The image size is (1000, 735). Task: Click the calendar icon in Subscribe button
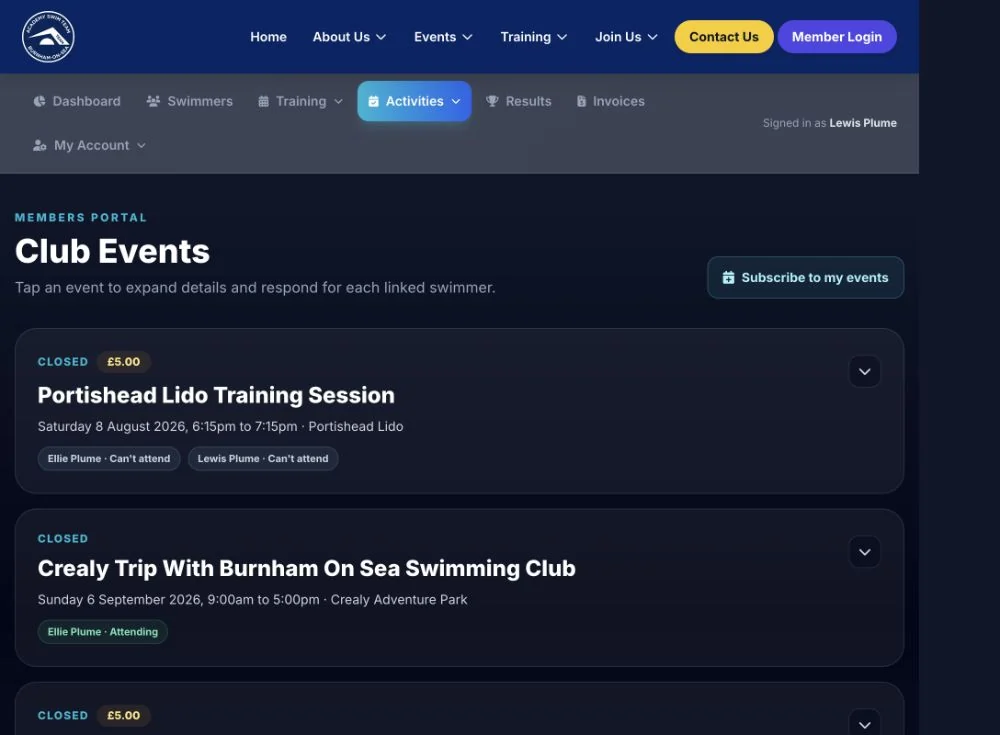point(728,278)
